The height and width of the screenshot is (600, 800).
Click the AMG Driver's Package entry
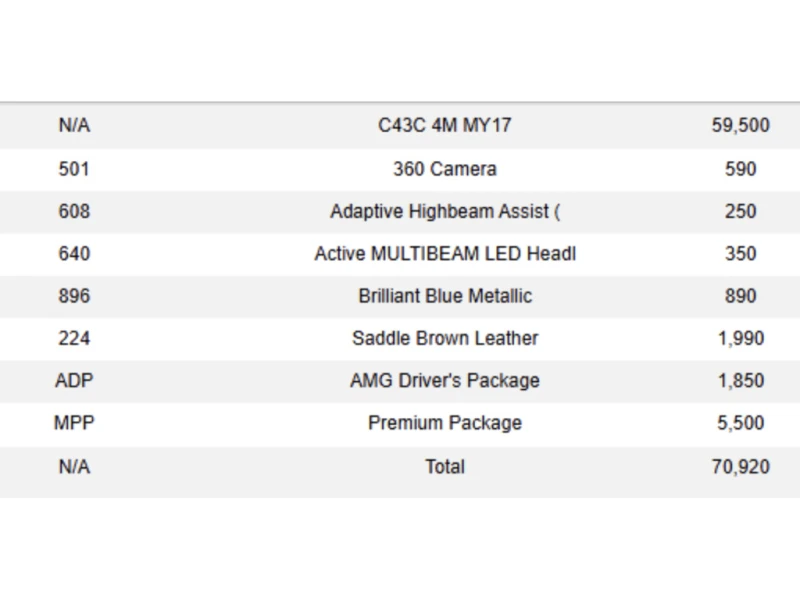coord(445,381)
